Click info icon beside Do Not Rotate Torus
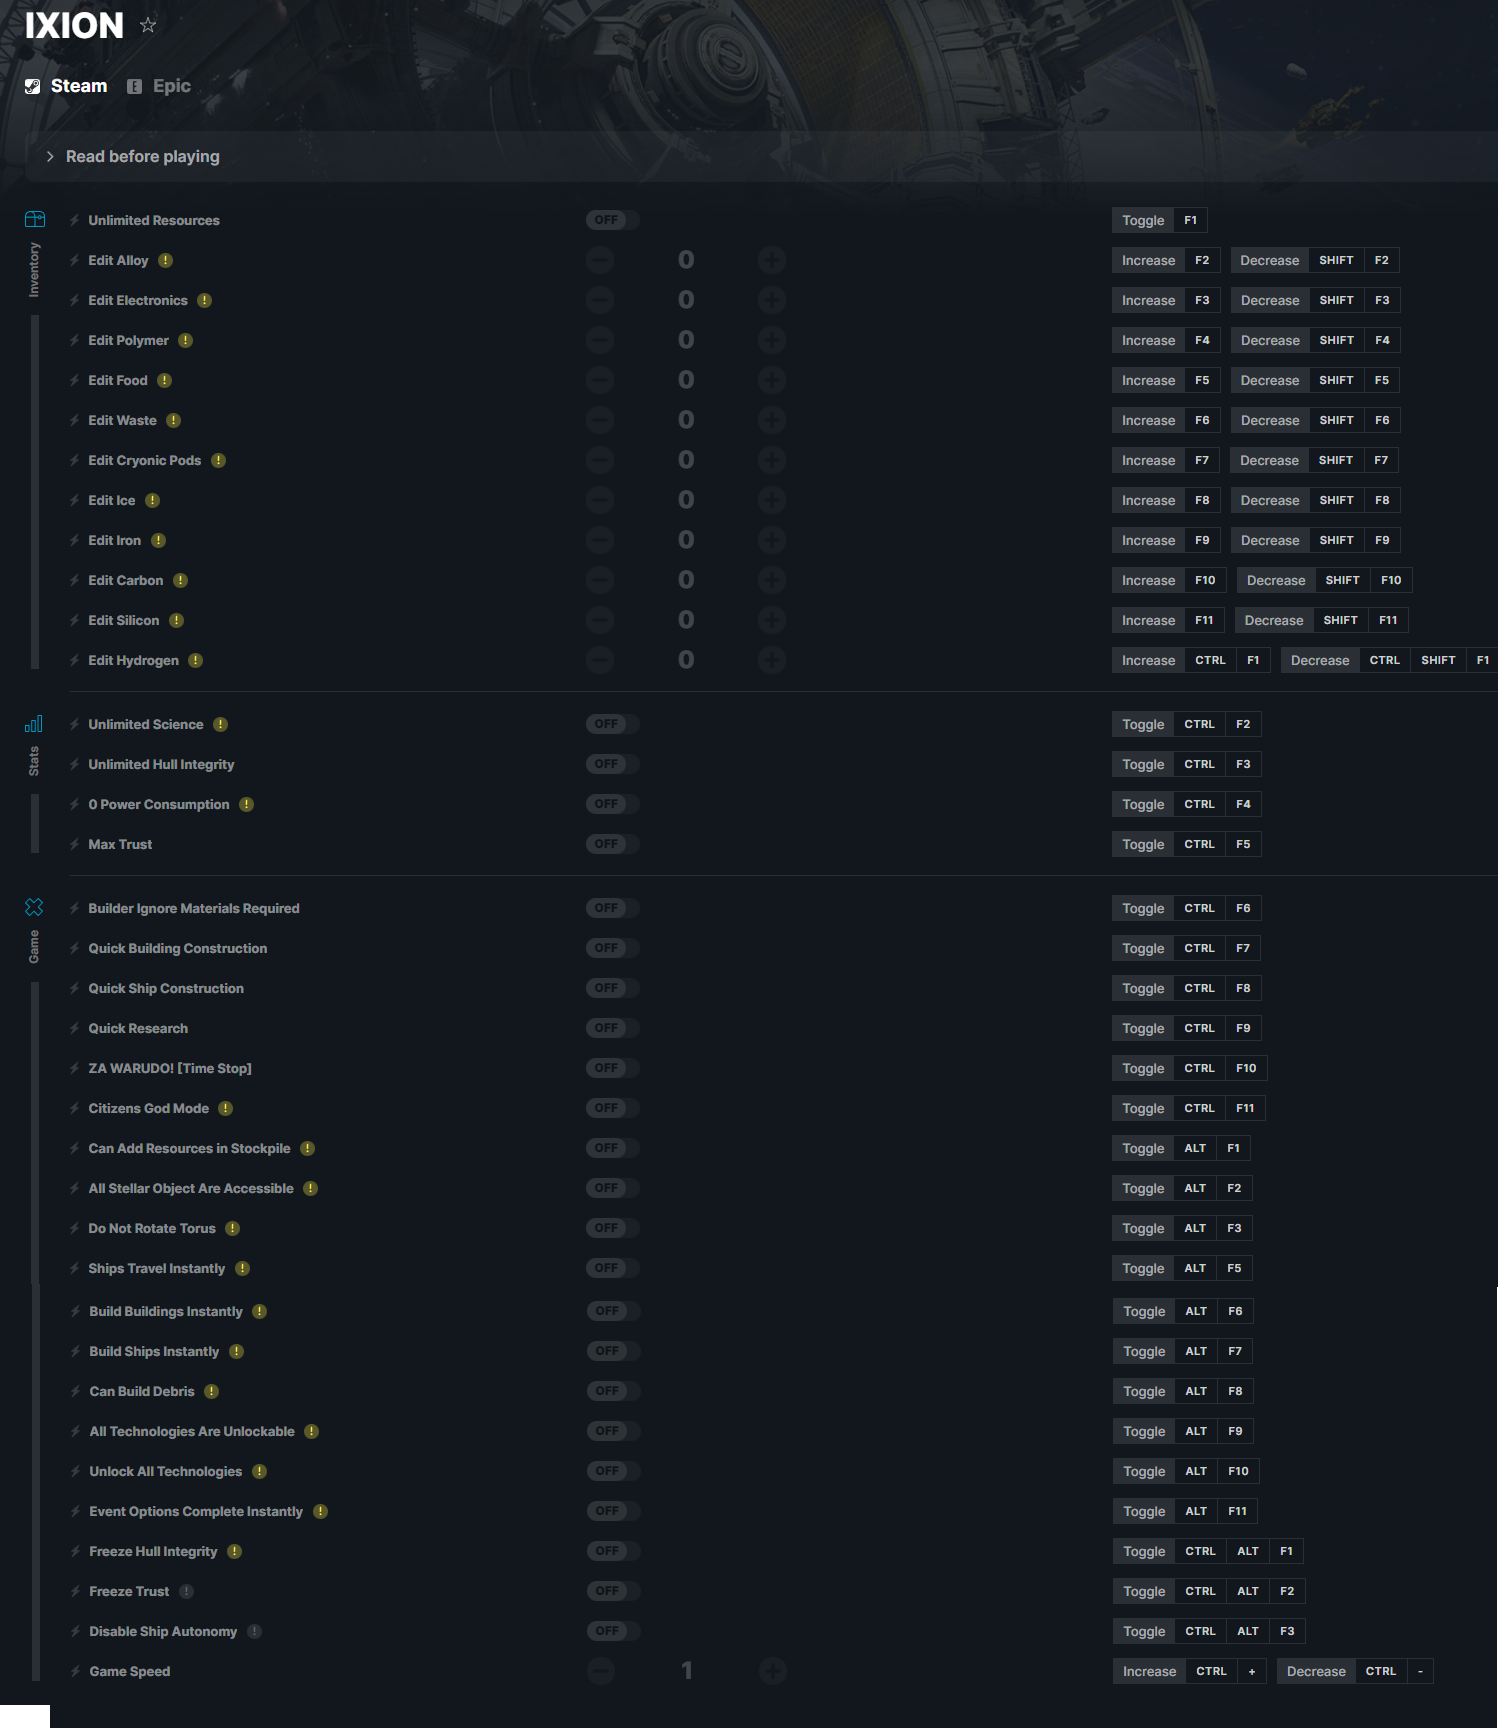 pos(233,1228)
